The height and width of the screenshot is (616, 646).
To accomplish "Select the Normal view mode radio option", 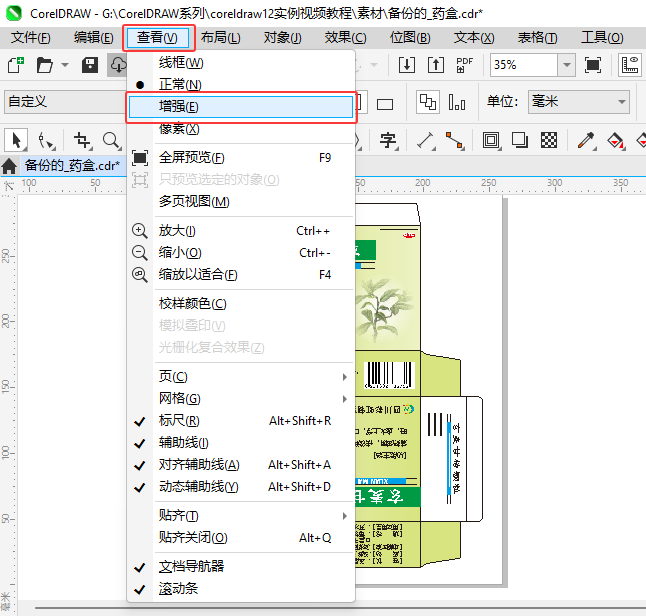I will click(241, 84).
